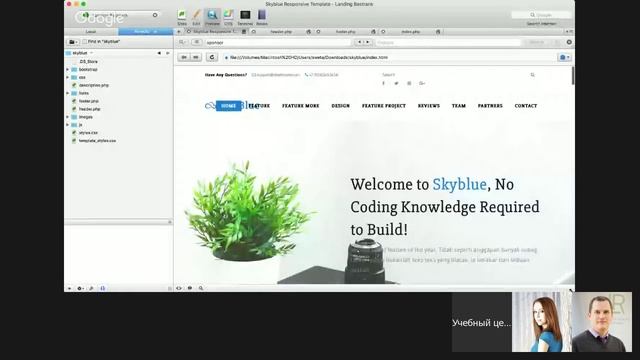
Task: Click the website search magnifier icon
Action: pyautogui.click(x=532, y=75)
